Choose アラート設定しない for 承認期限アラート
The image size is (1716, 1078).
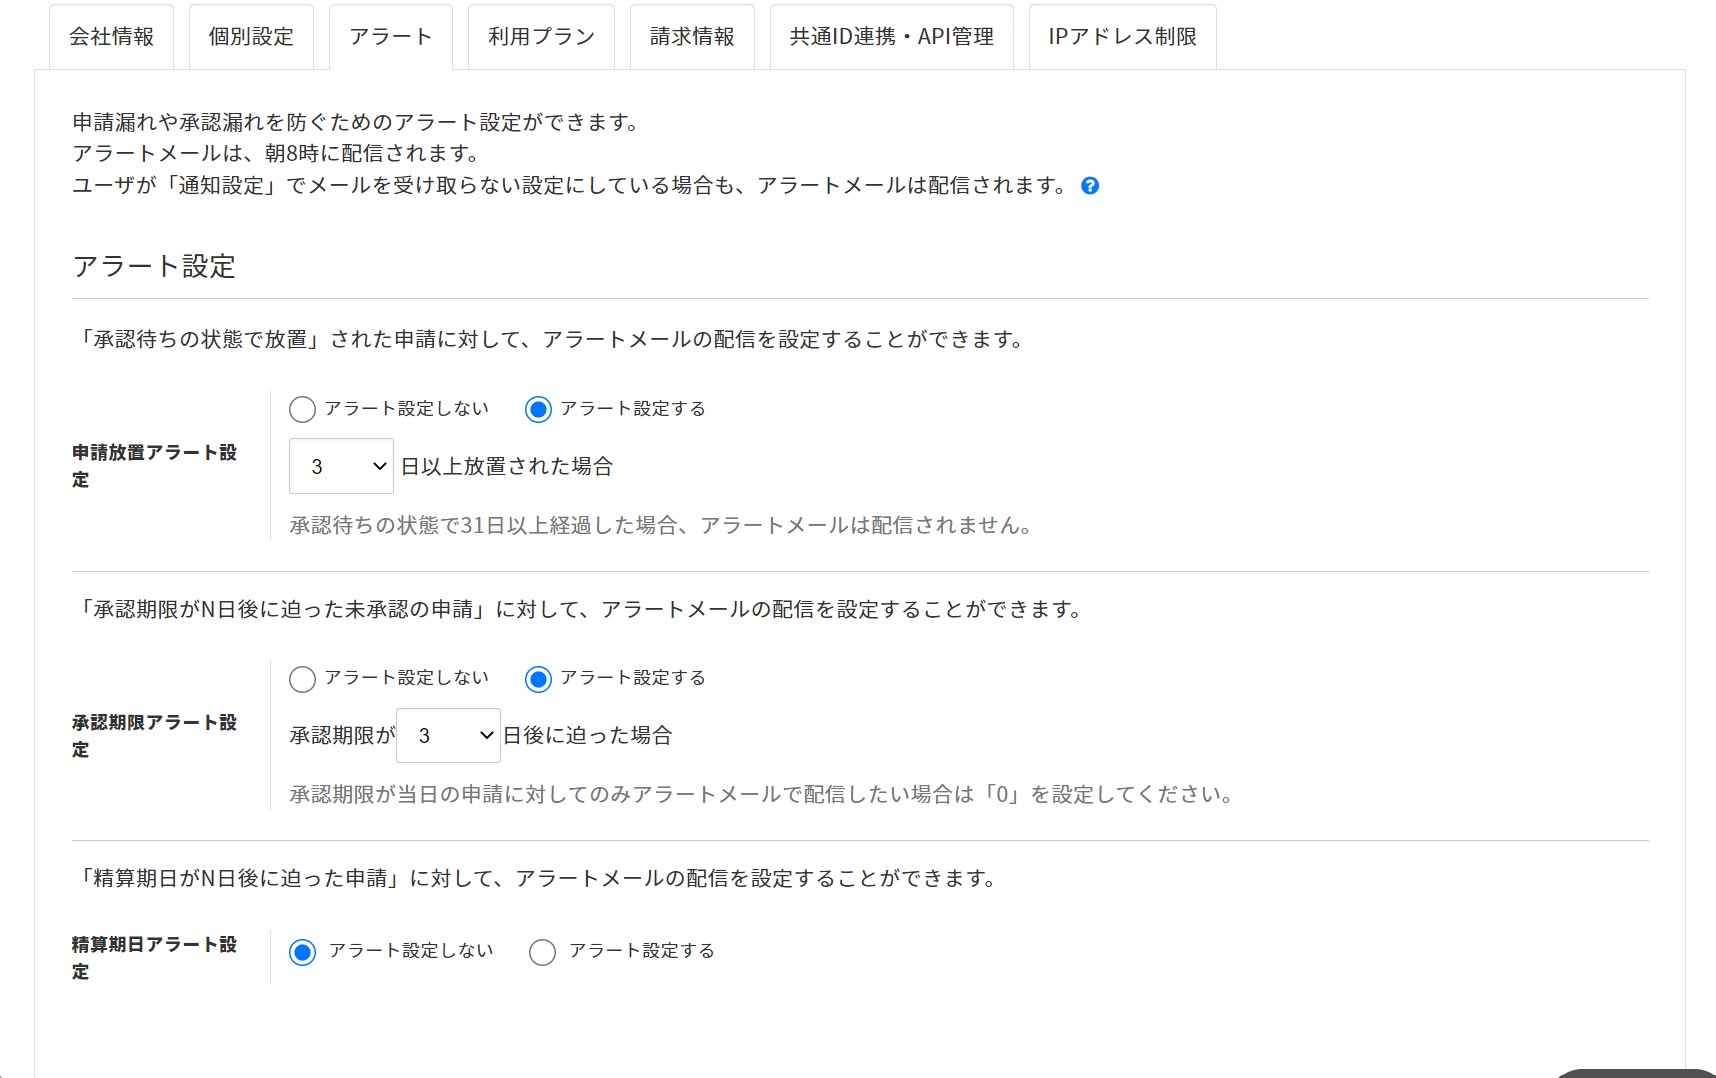click(302, 679)
